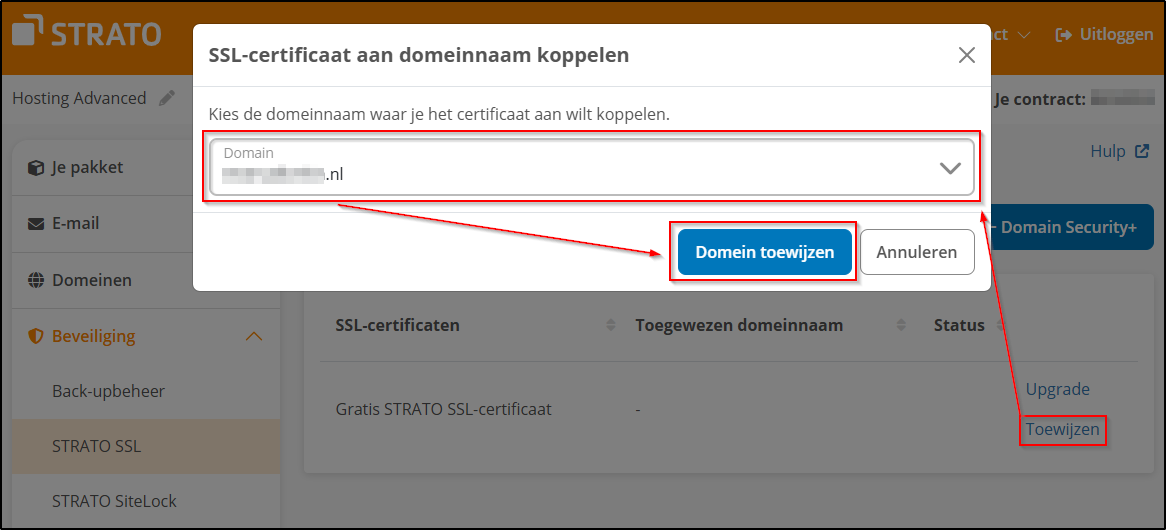Click Toegewezen domeinnaam column header
Screen dimensions: 1166x530
tap(739, 326)
